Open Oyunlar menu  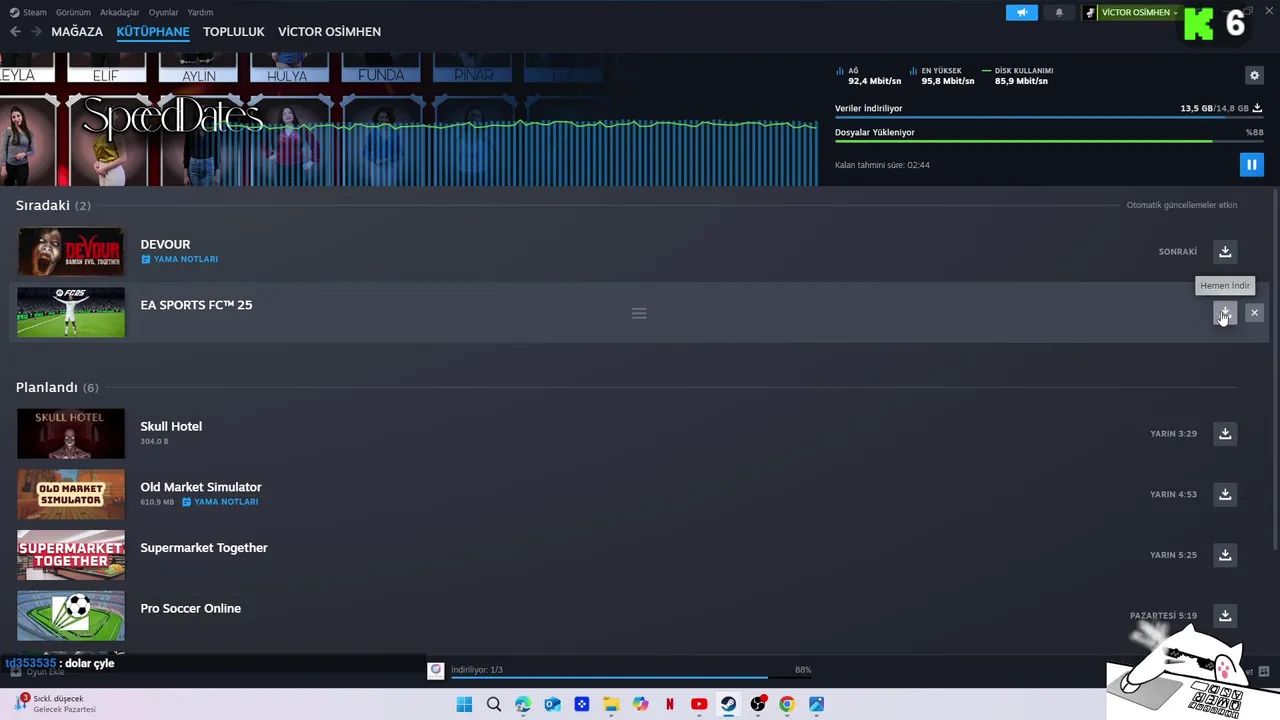point(164,12)
